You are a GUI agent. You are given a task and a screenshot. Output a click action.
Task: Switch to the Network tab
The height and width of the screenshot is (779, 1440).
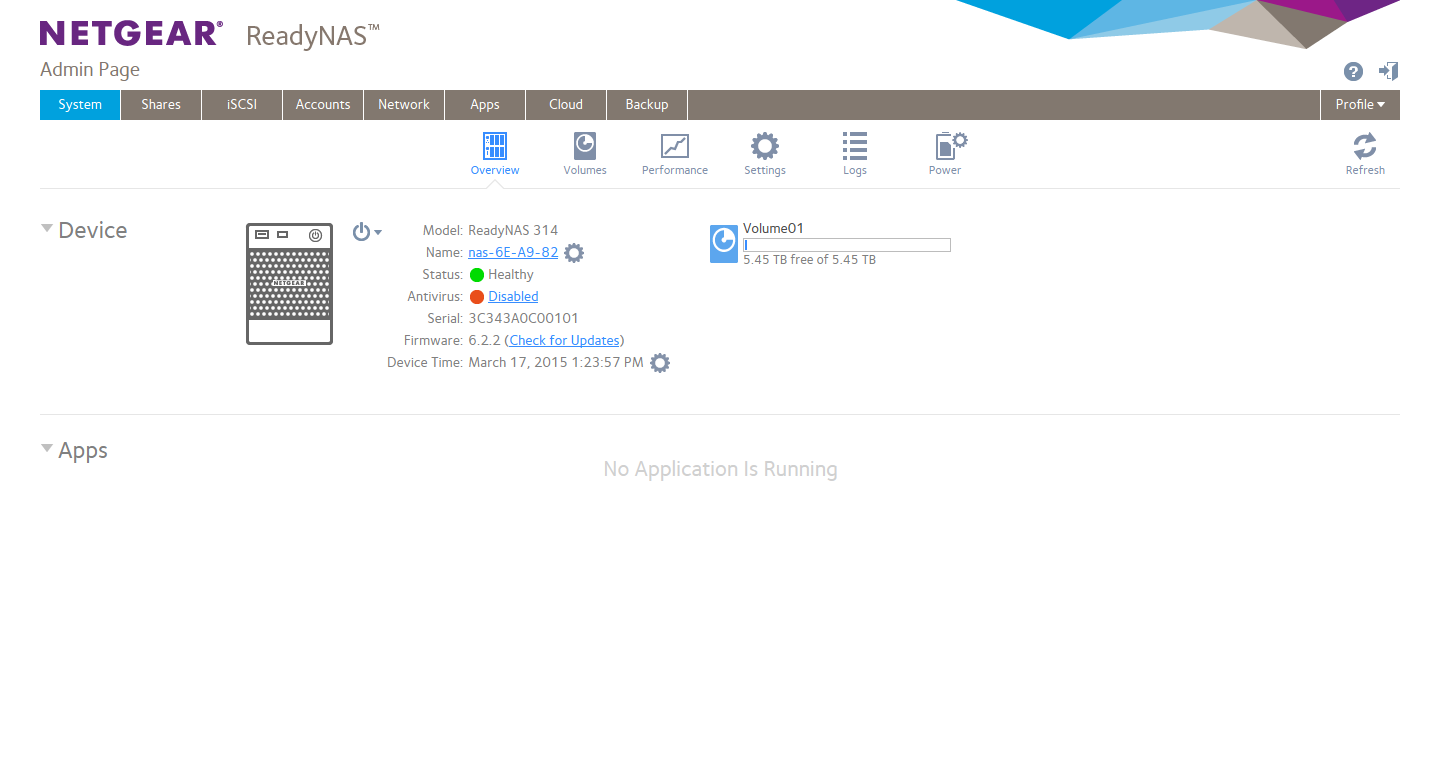(404, 105)
